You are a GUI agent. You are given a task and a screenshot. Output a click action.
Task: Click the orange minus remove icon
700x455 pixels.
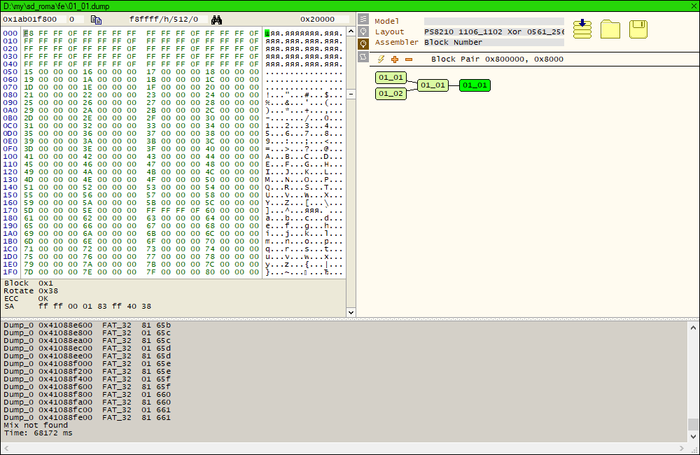pyautogui.click(x=408, y=59)
